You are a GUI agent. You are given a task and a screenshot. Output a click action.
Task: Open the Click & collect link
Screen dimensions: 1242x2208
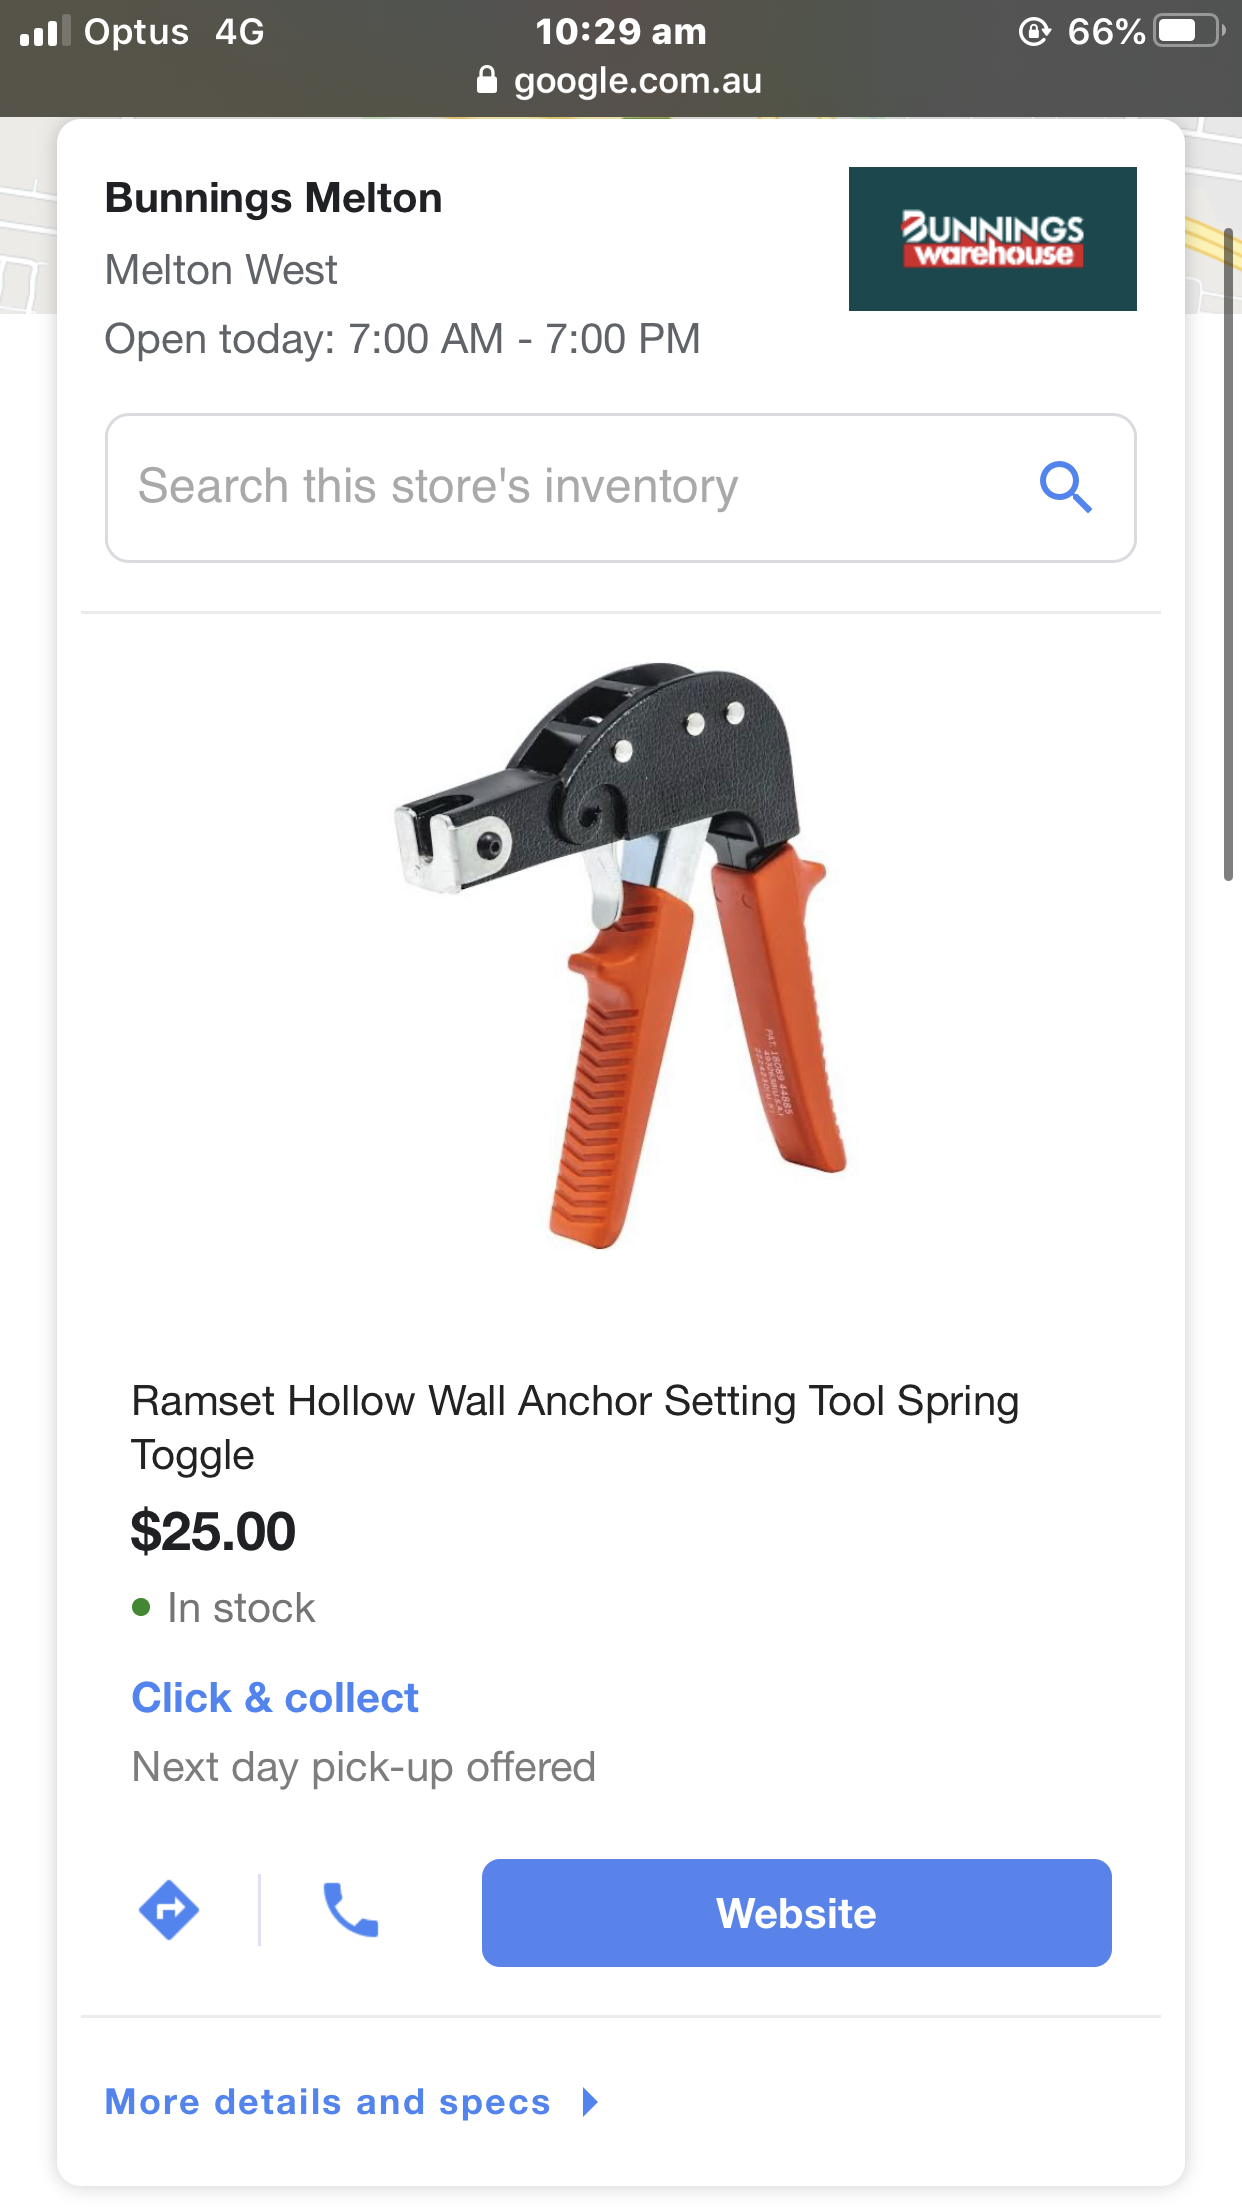tap(275, 1698)
